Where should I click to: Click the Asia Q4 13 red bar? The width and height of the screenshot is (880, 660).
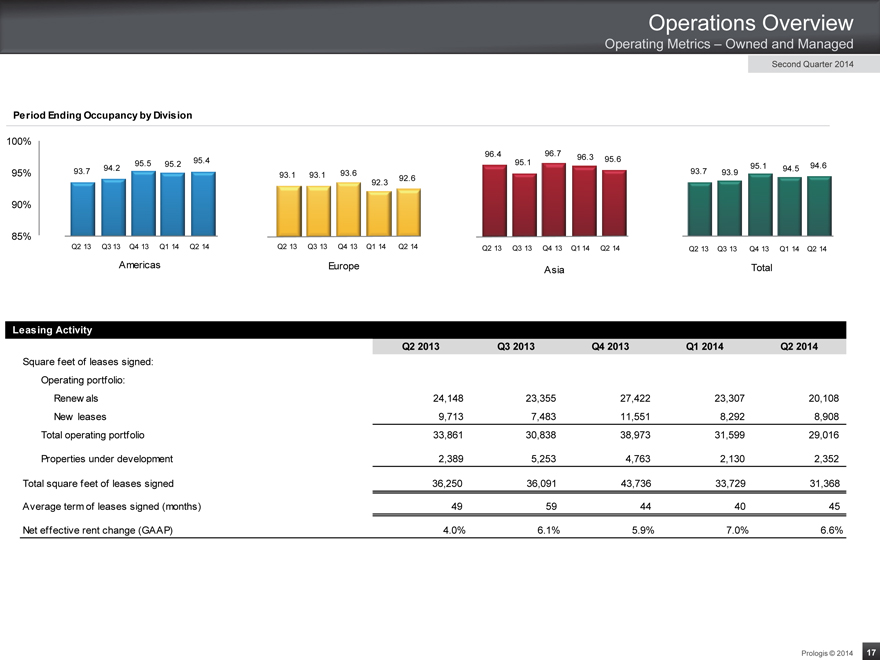coord(553,198)
